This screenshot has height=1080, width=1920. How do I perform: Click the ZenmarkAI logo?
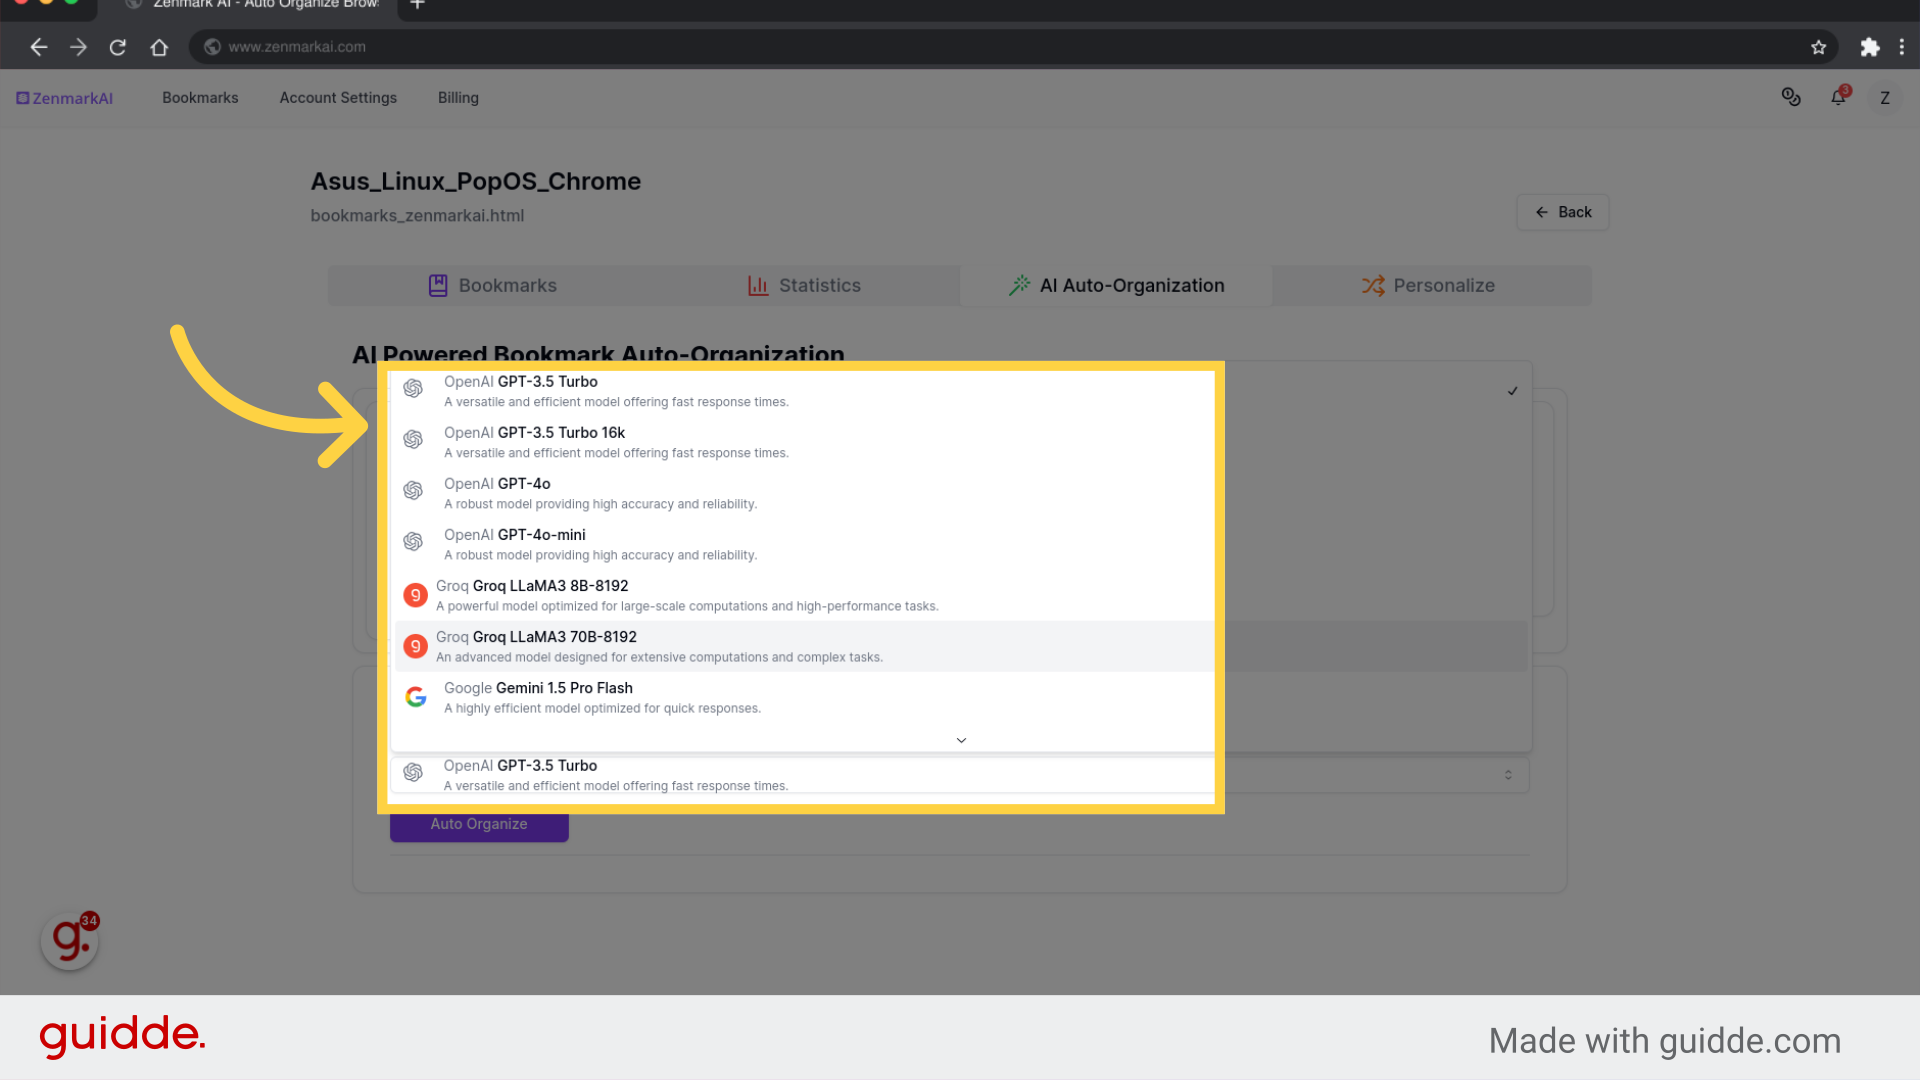tap(64, 98)
